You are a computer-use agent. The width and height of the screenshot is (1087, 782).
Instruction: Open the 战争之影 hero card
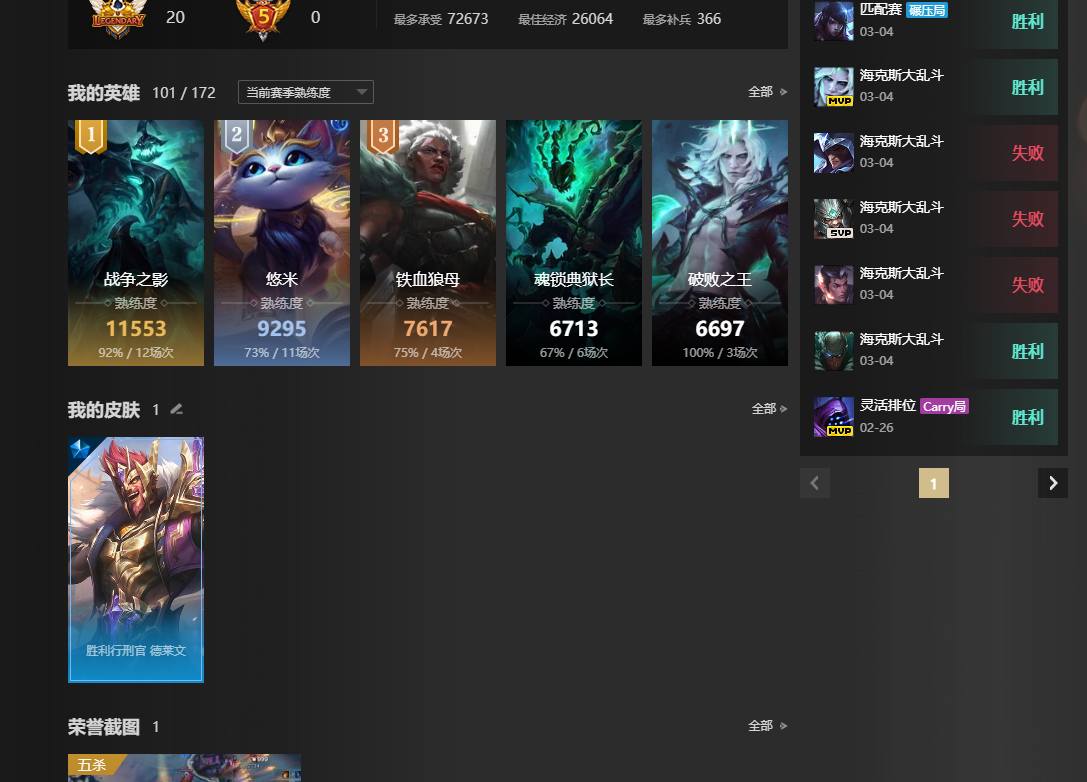pos(136,243)
